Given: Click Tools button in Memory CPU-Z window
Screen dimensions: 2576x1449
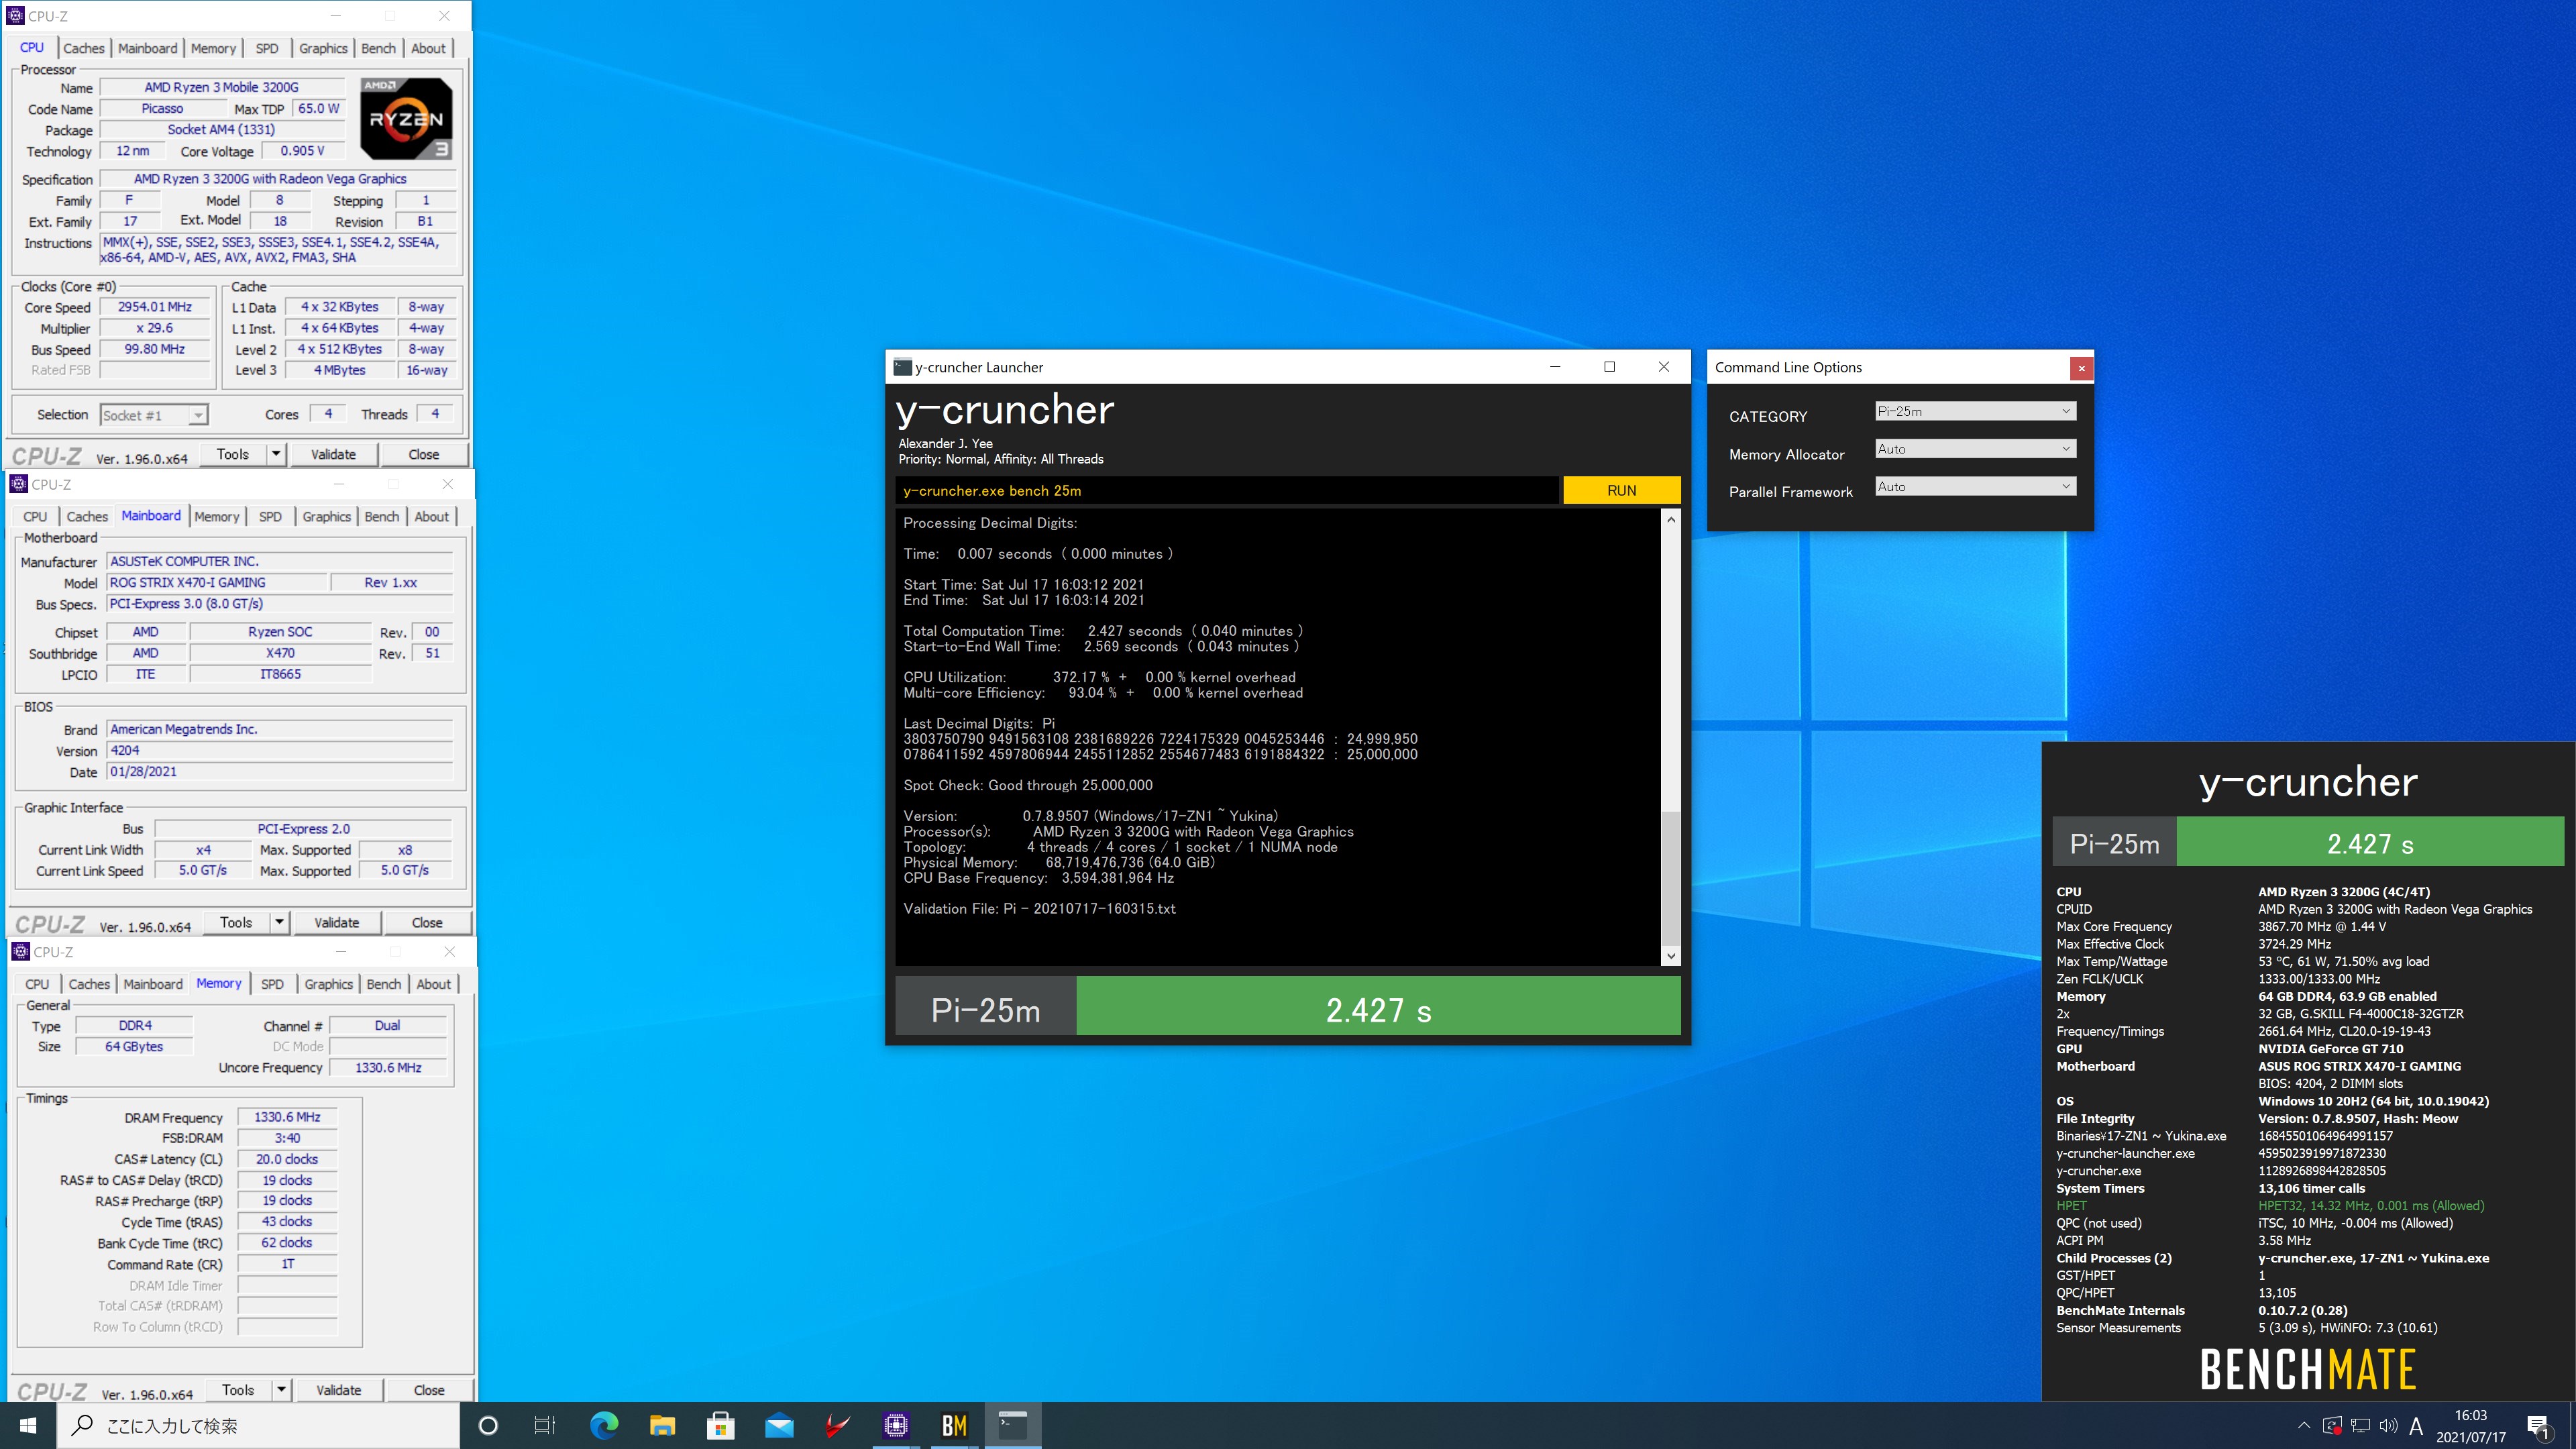Looking at the screenshot, I should pyautogui.click(x=238, y=1390).
